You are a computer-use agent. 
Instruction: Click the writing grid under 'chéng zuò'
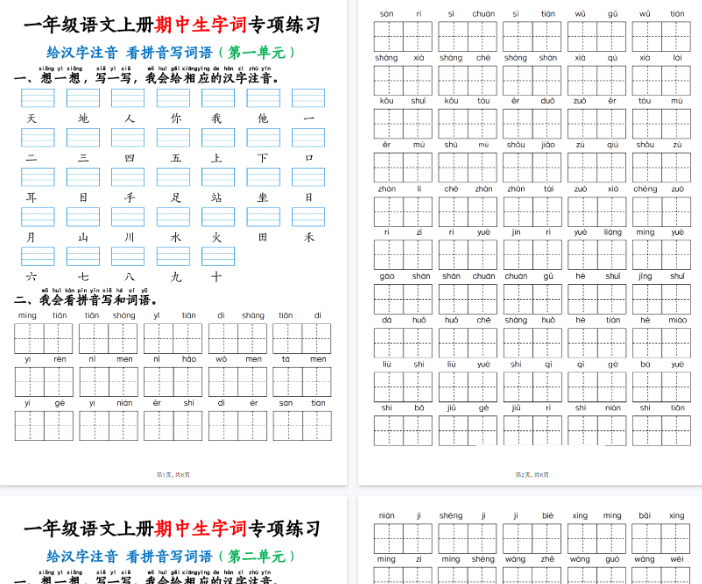660,211
